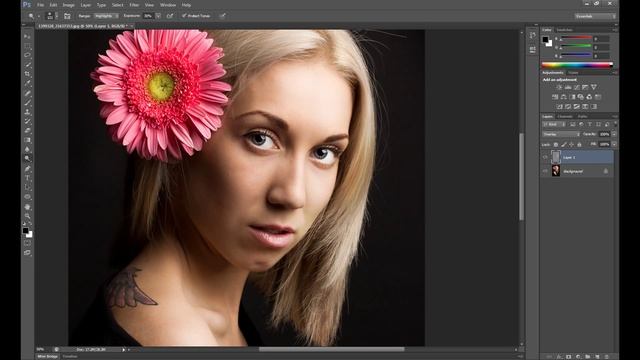
Task: Switch to the Channels tab
Action: pos(565,117)
